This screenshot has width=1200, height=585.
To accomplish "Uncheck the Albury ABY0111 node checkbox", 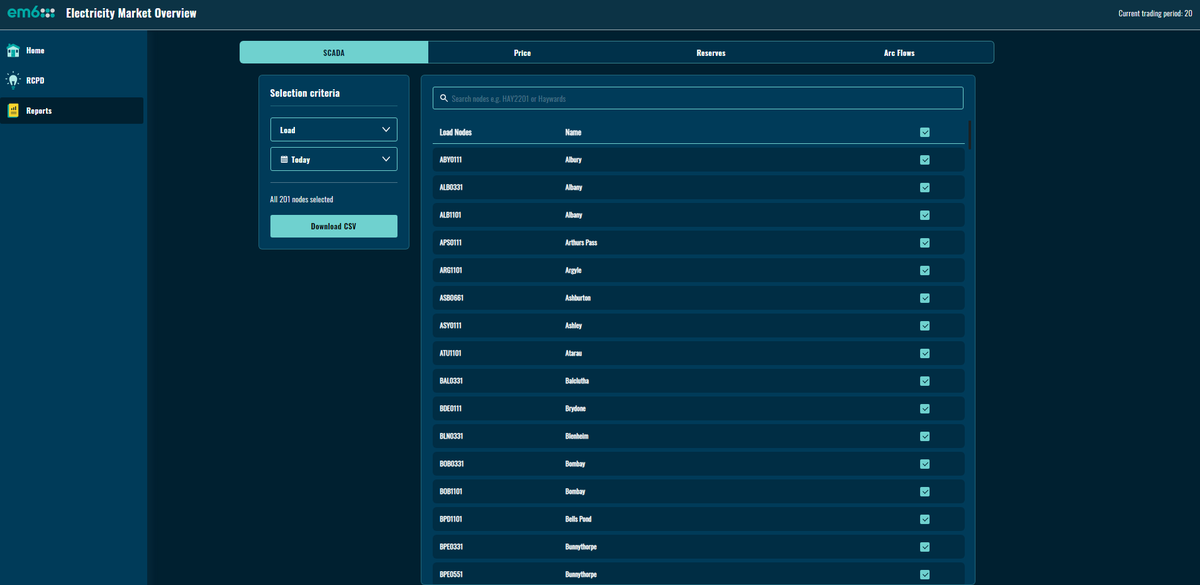I will click(924, 160).
